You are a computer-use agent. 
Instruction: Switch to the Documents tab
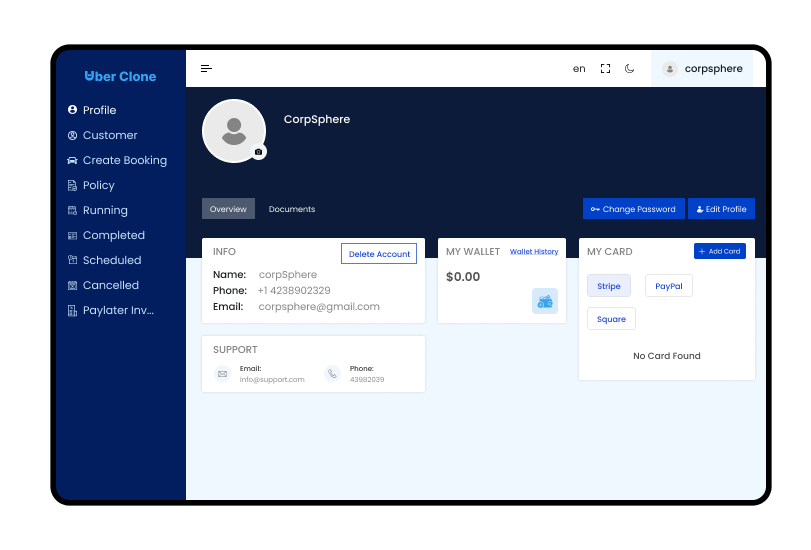(292, 209)
